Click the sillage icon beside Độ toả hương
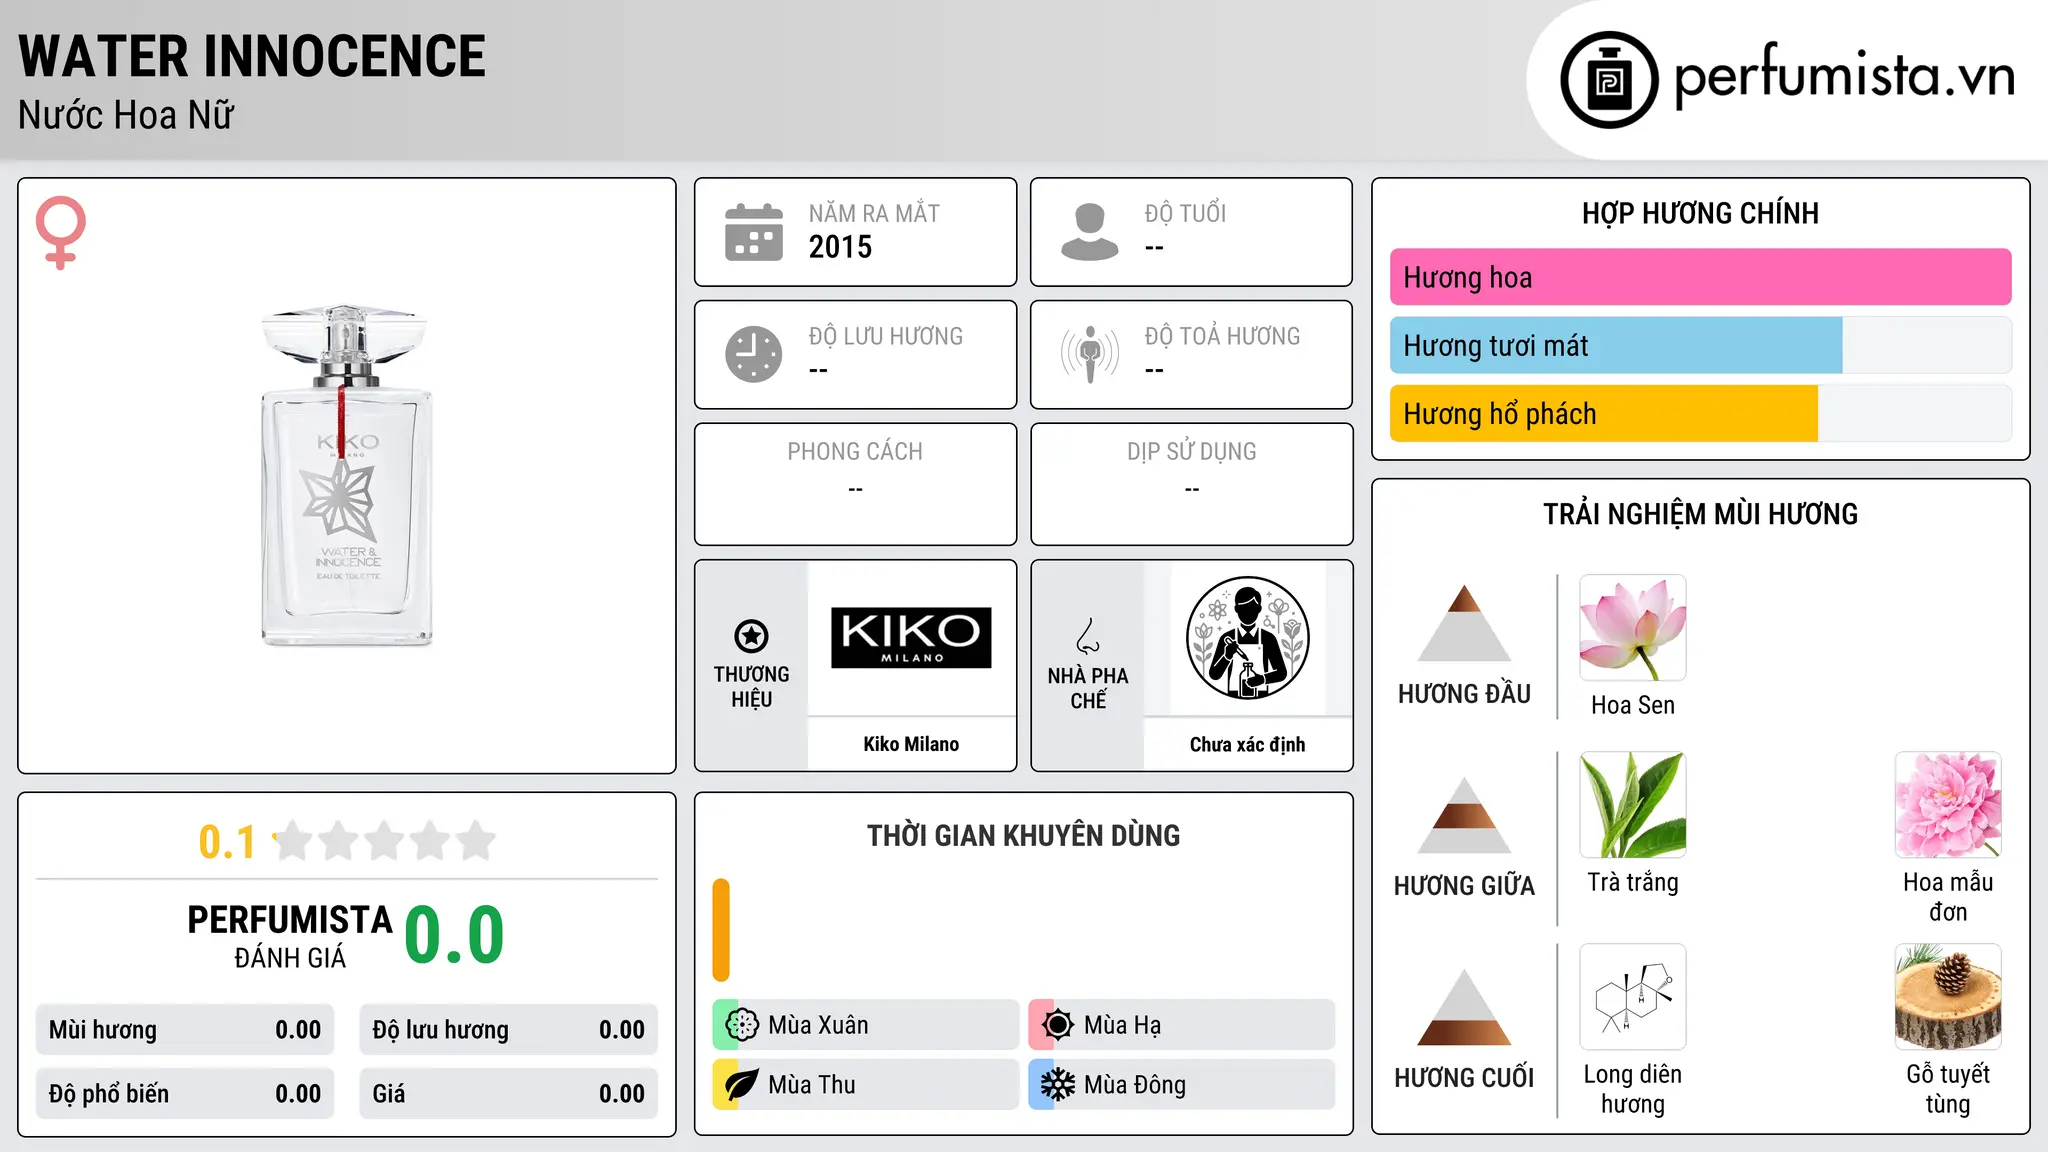This screenshot has height=1152, width=2048. coord(1090,354)
